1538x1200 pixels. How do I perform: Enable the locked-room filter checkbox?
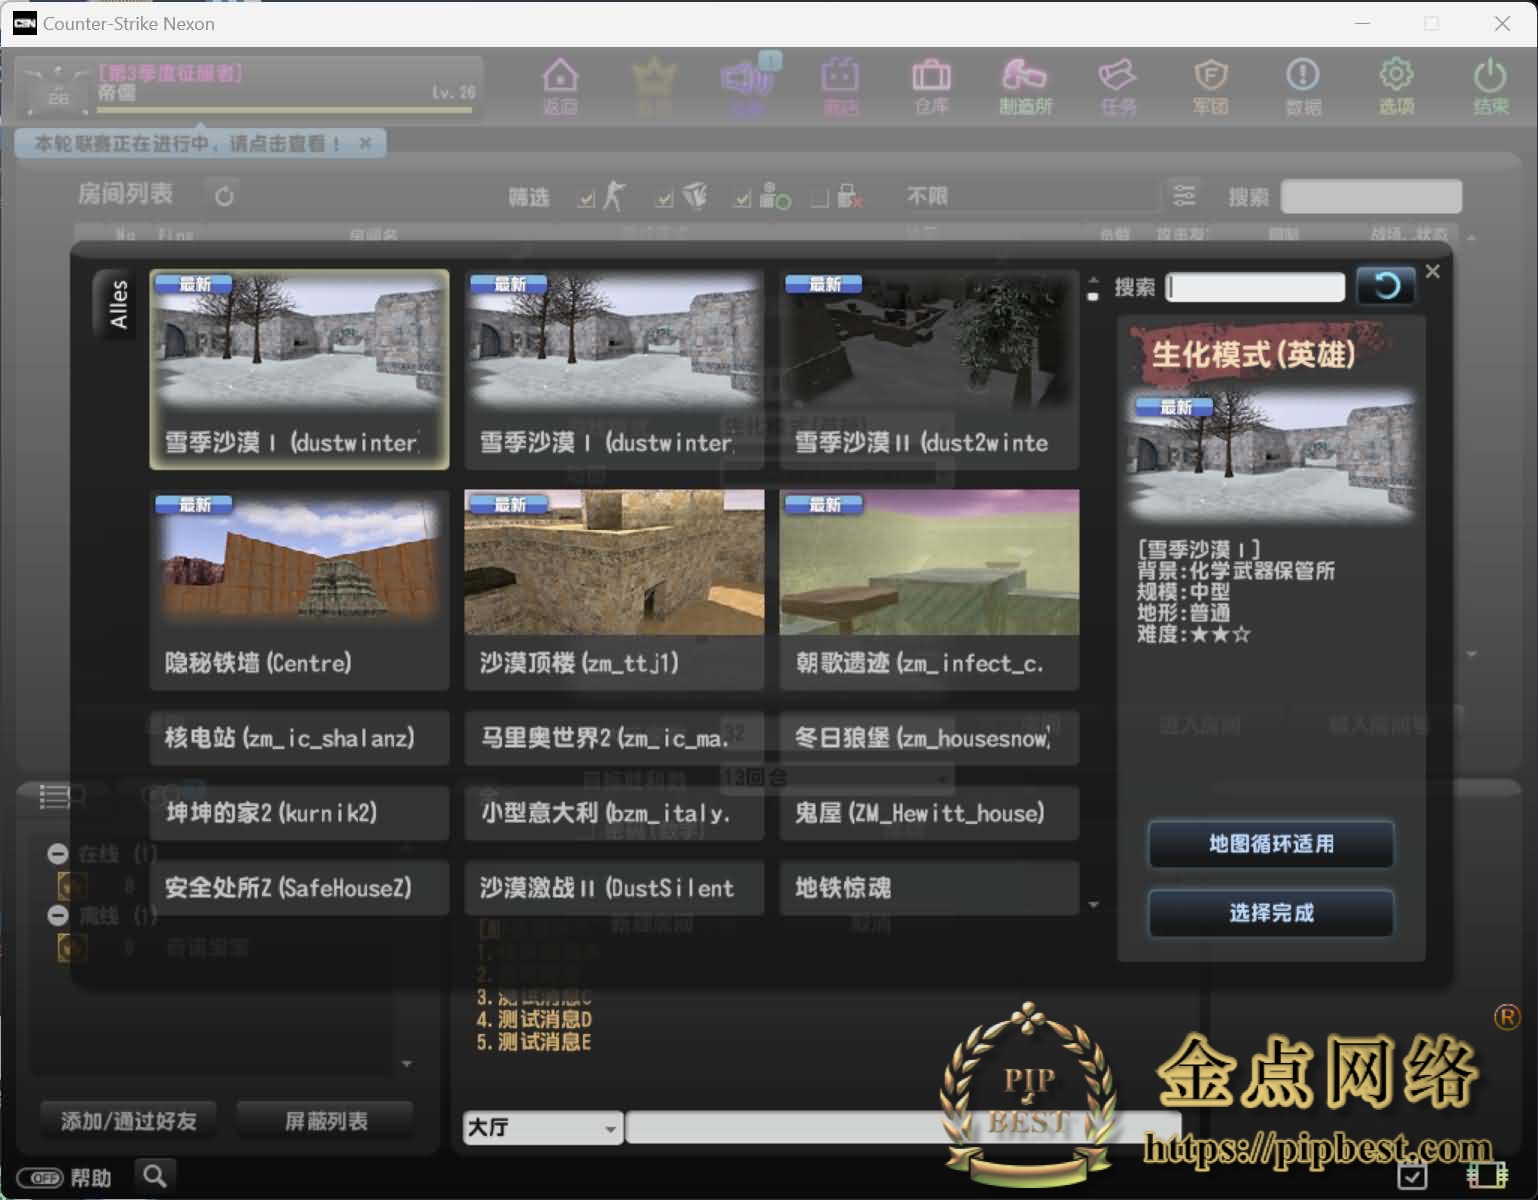(820, 199)
